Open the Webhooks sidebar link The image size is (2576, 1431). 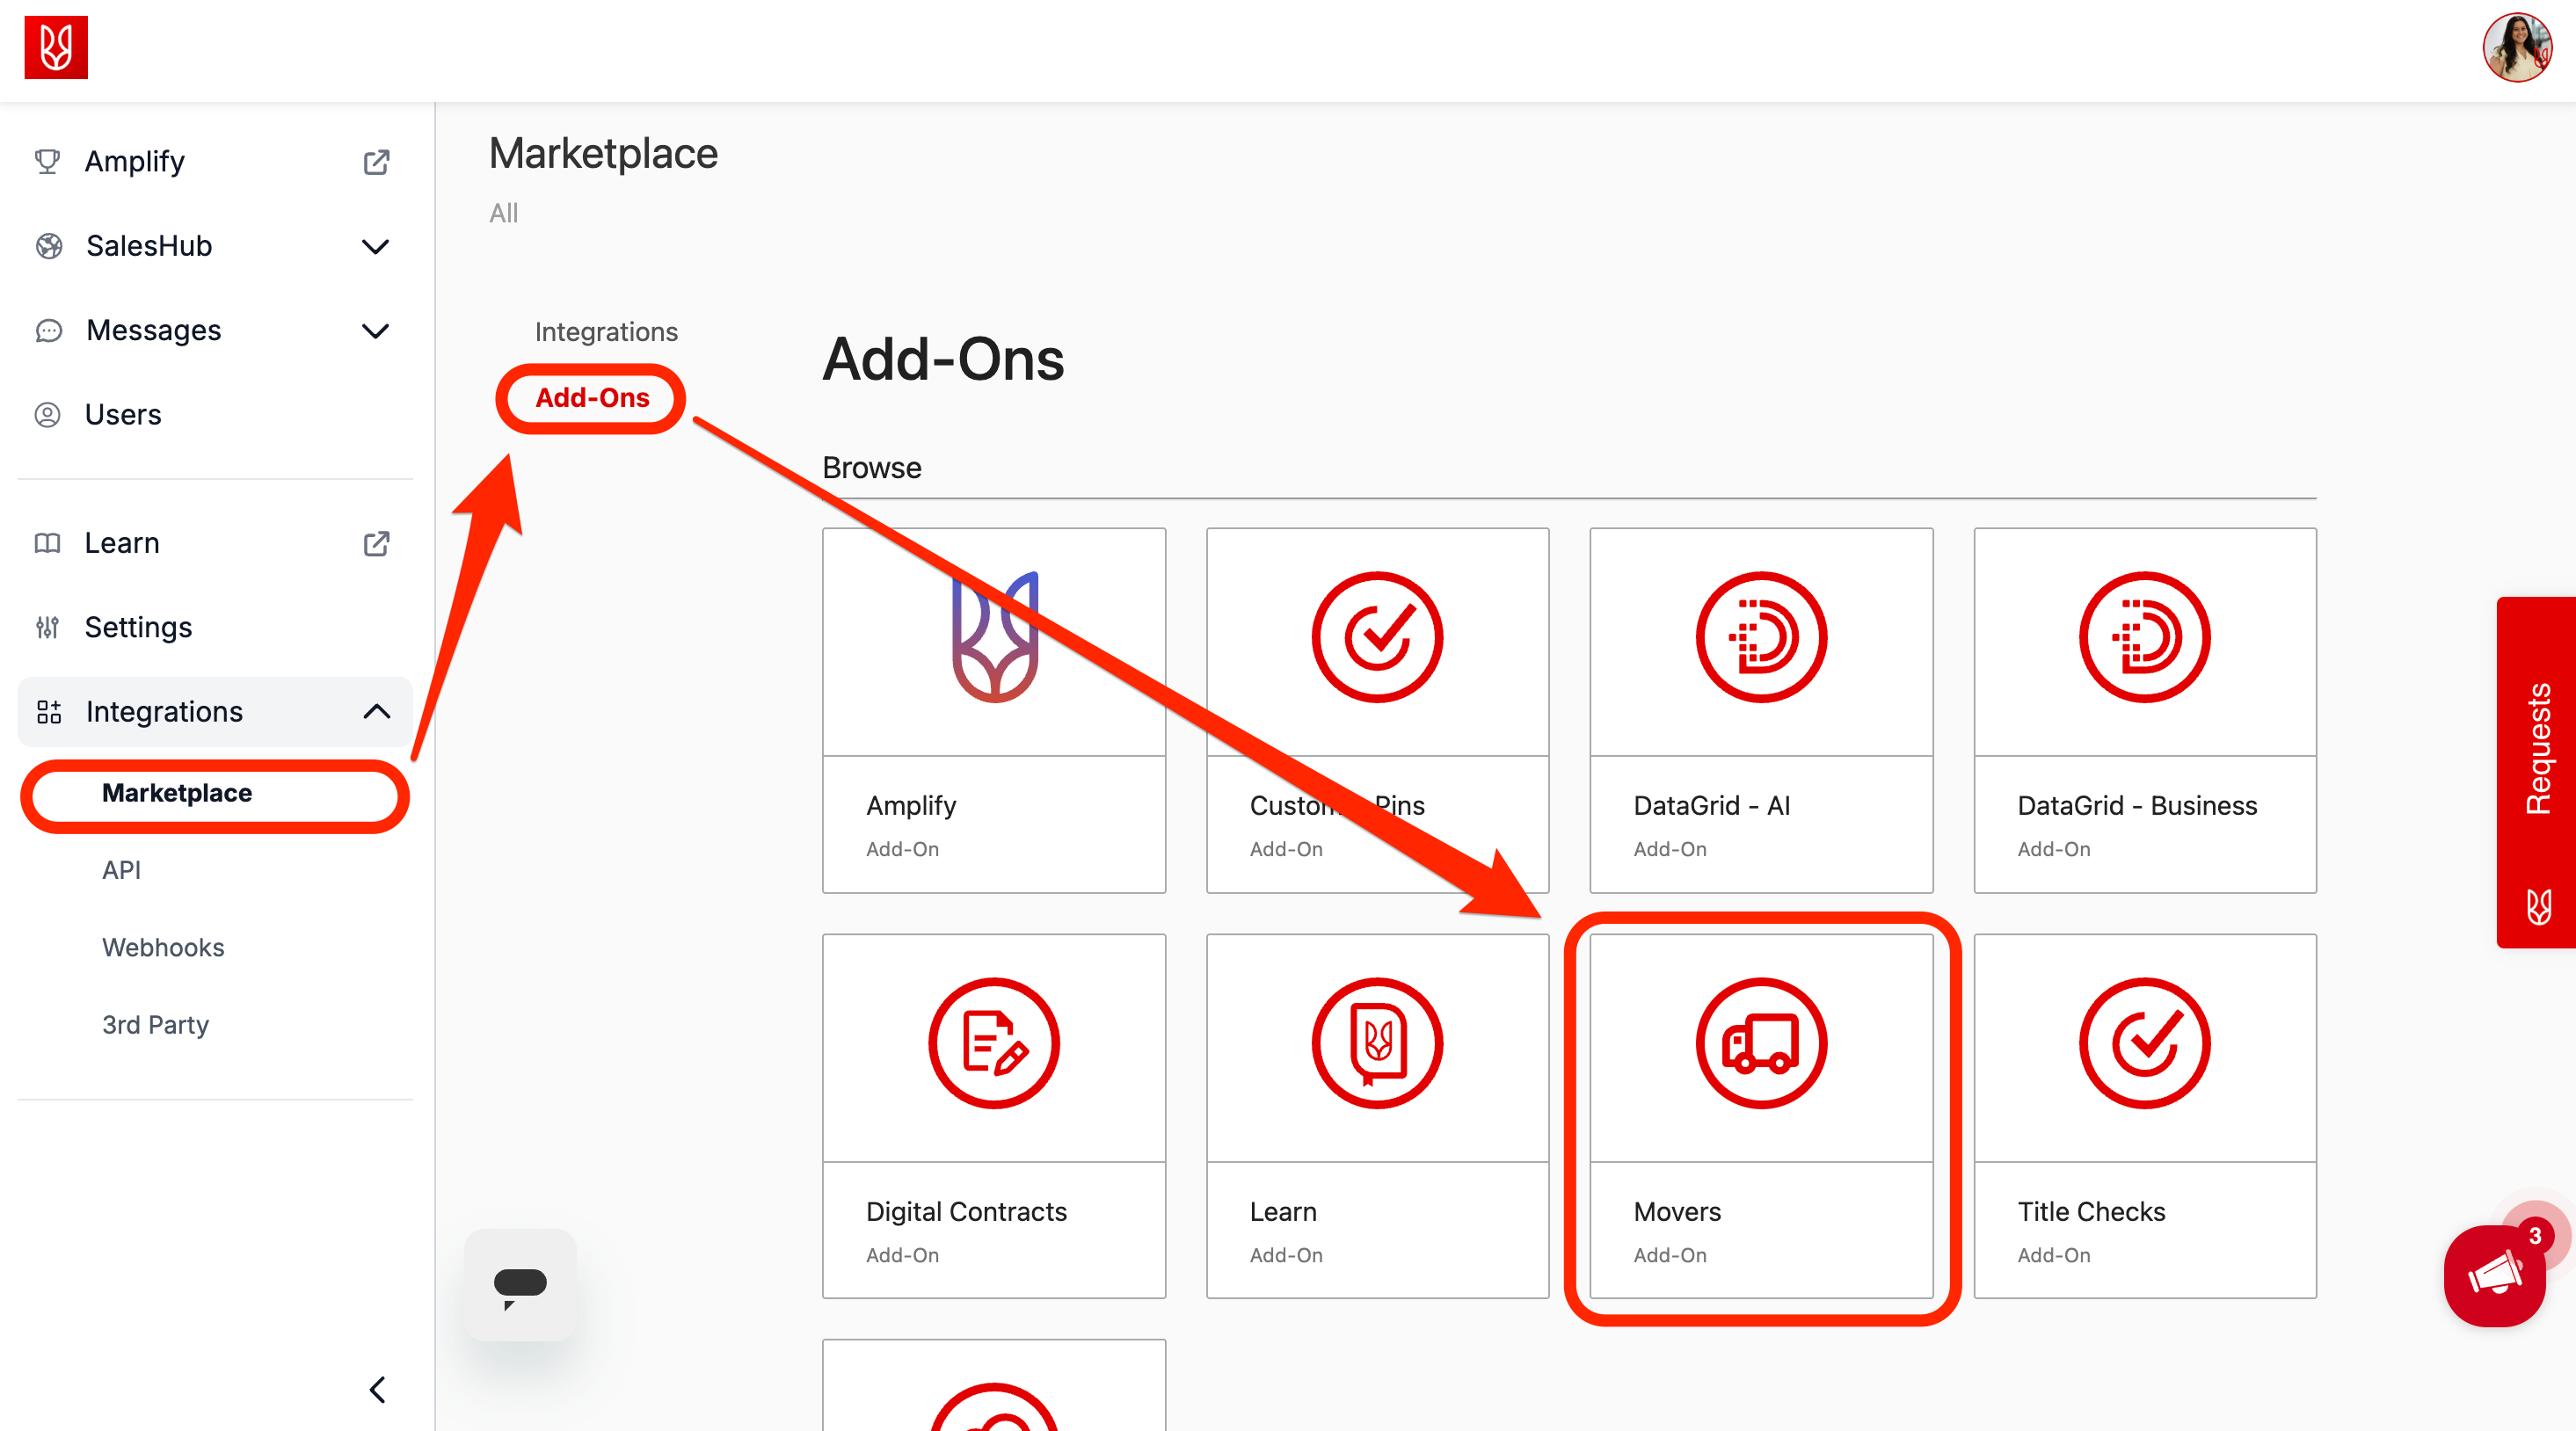[163, 947]
